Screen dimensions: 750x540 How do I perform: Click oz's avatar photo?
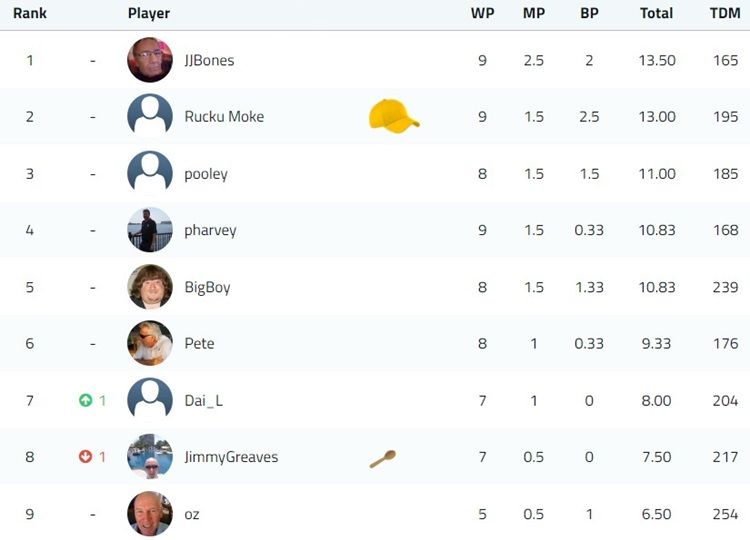click(x=150, y=514)
